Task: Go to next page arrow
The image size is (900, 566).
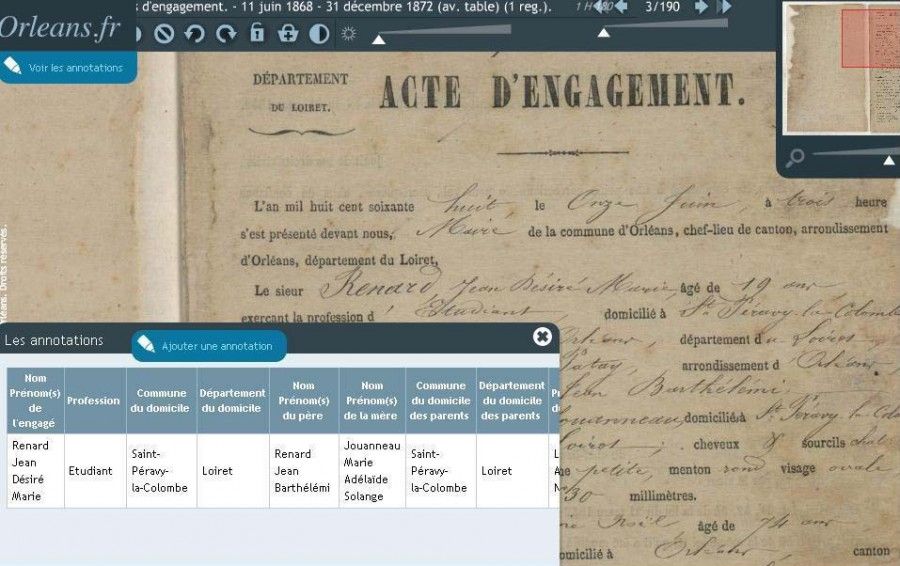Action: pos(701,7)
